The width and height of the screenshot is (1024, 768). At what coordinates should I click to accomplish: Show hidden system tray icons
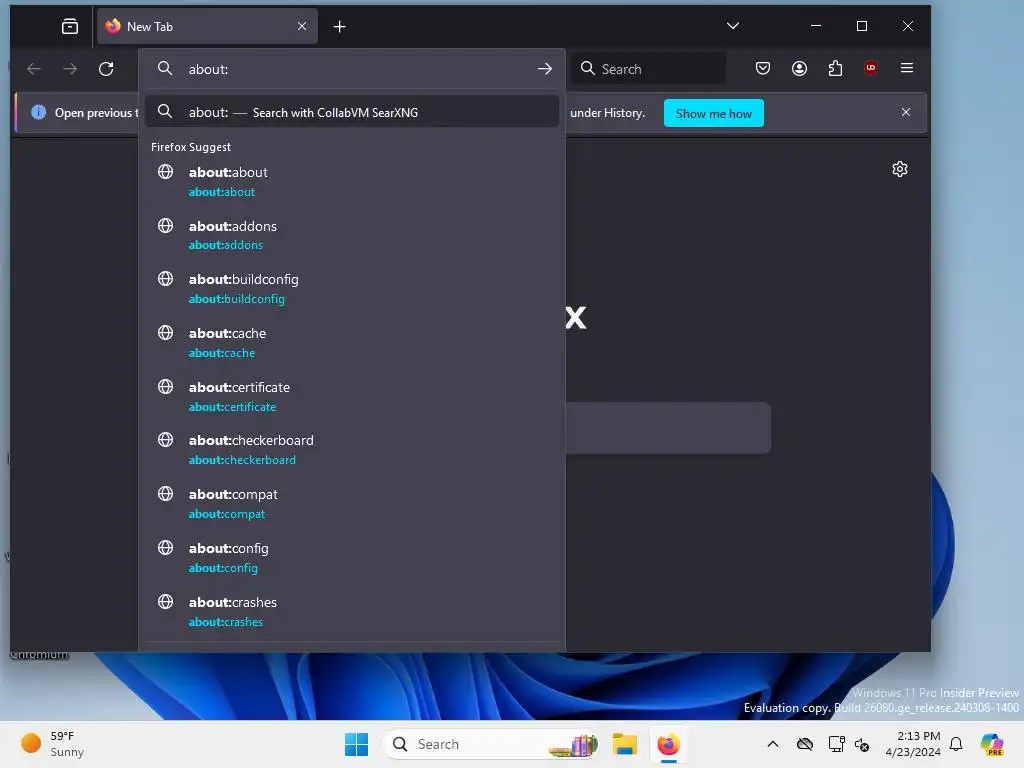pyautogui.click(x=773, y=744)
